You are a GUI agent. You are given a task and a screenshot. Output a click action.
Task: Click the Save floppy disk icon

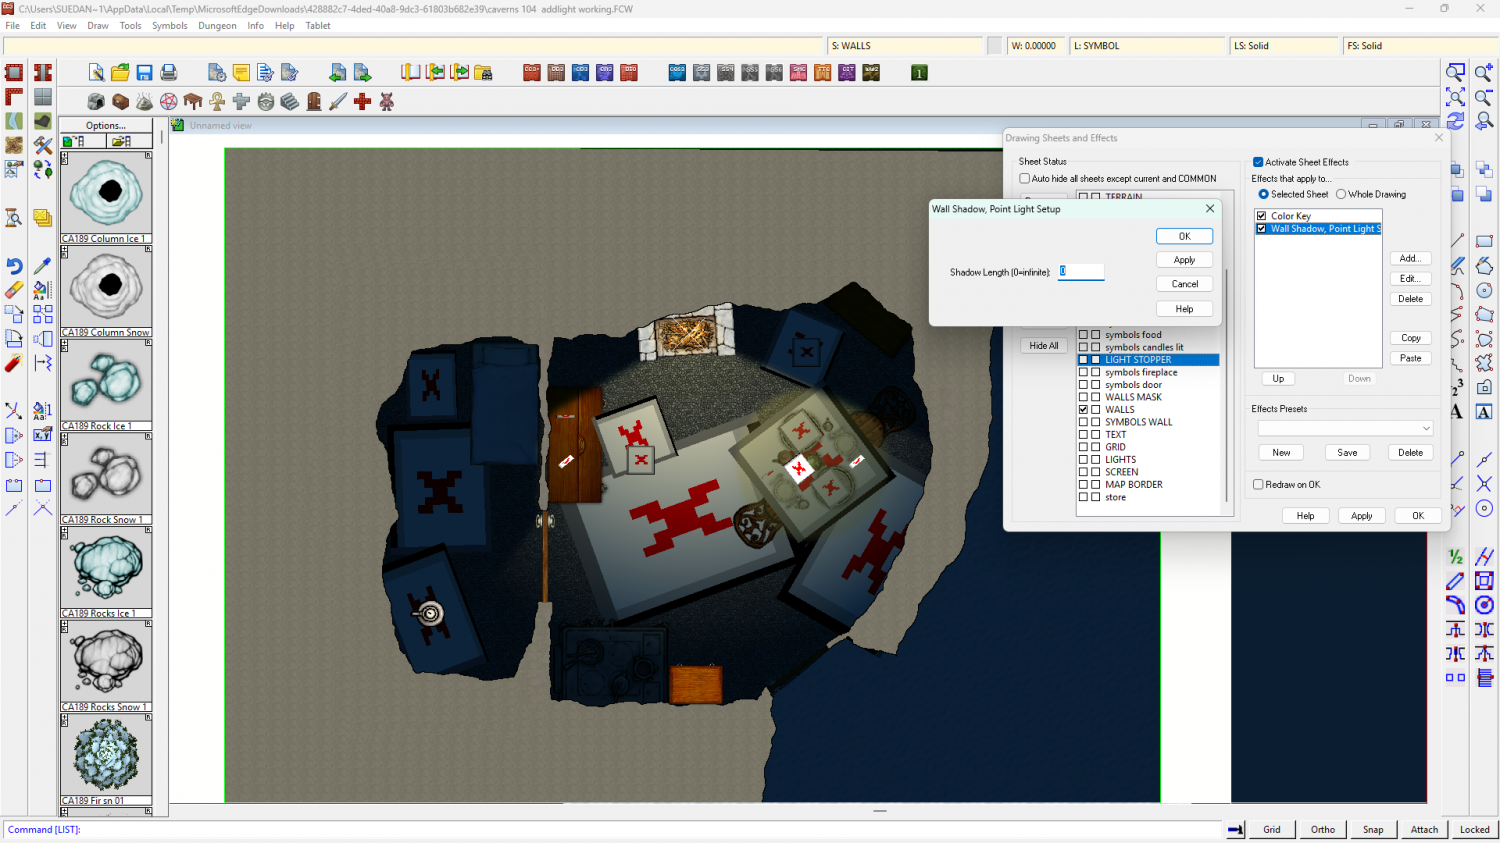point(144,73)
